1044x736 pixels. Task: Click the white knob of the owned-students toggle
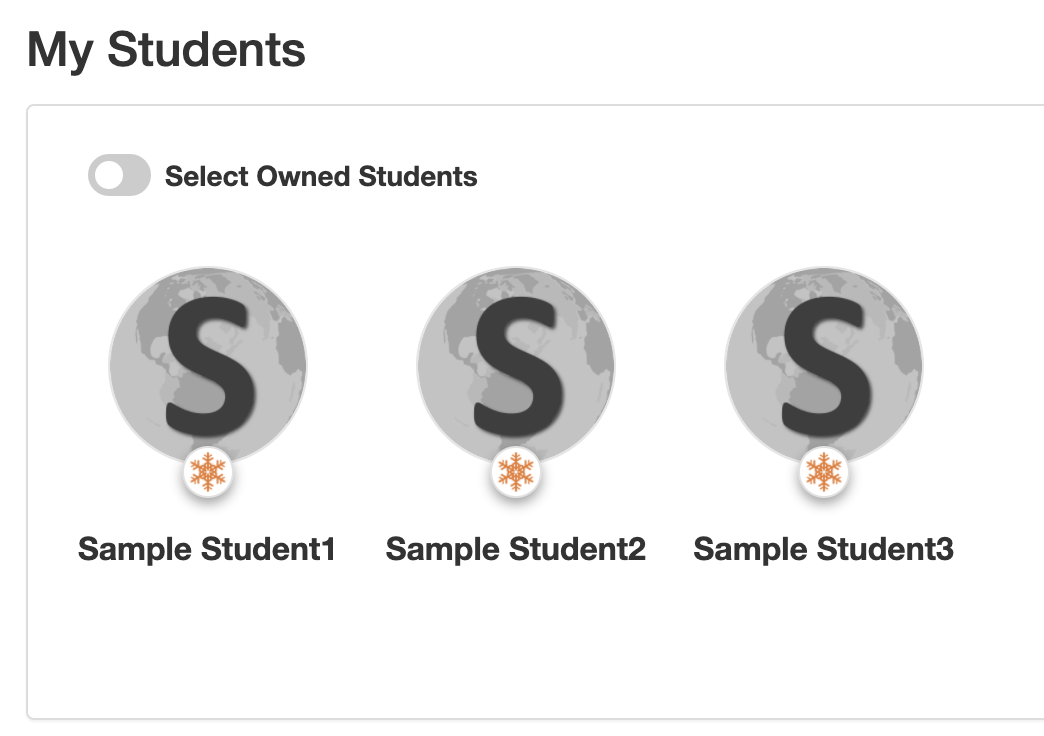pos(109,176)
